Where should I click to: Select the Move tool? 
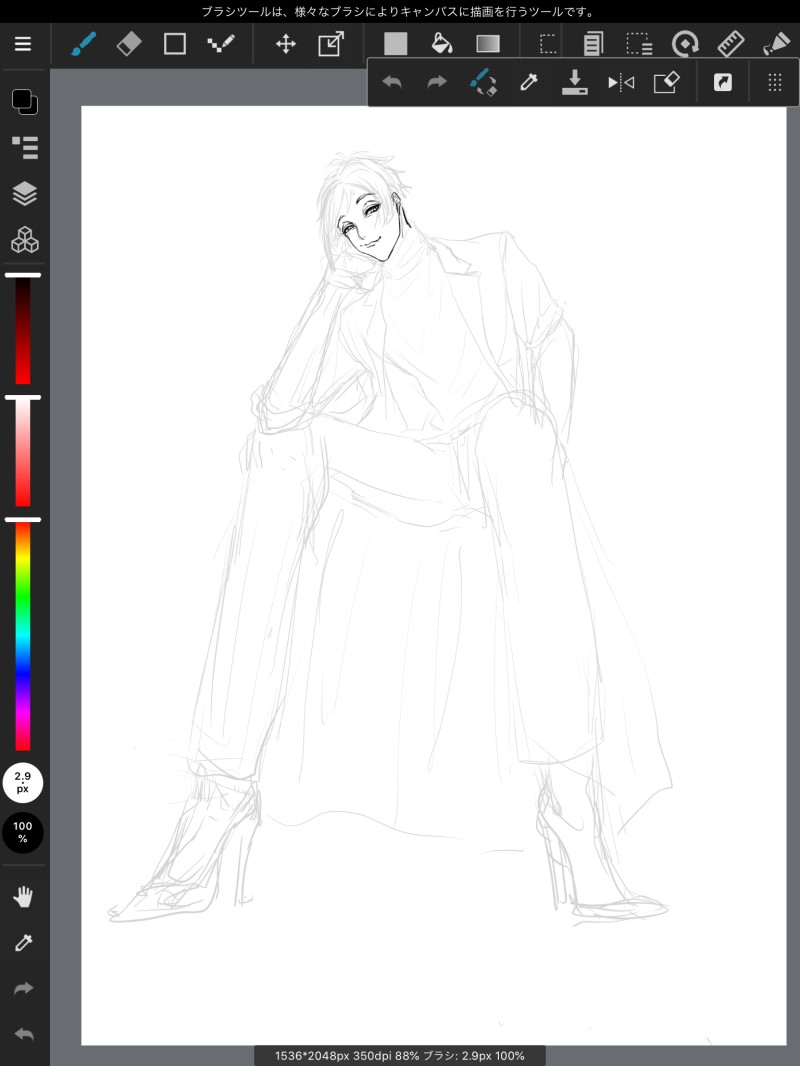click(x=286, y=44)
